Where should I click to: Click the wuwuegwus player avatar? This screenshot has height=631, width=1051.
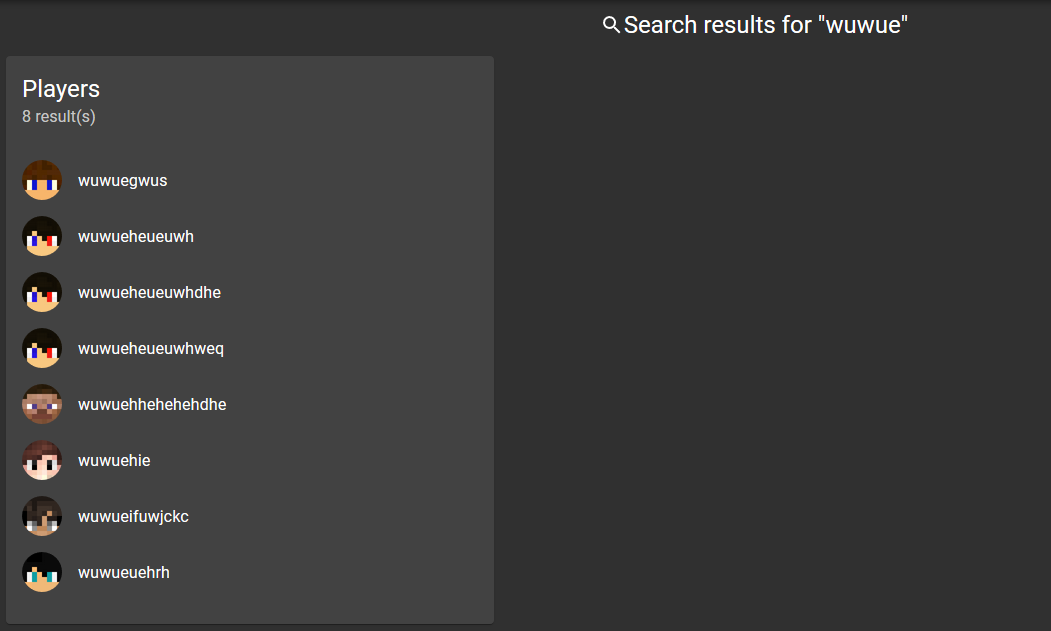pyautogui.click(x=42, y=180)
